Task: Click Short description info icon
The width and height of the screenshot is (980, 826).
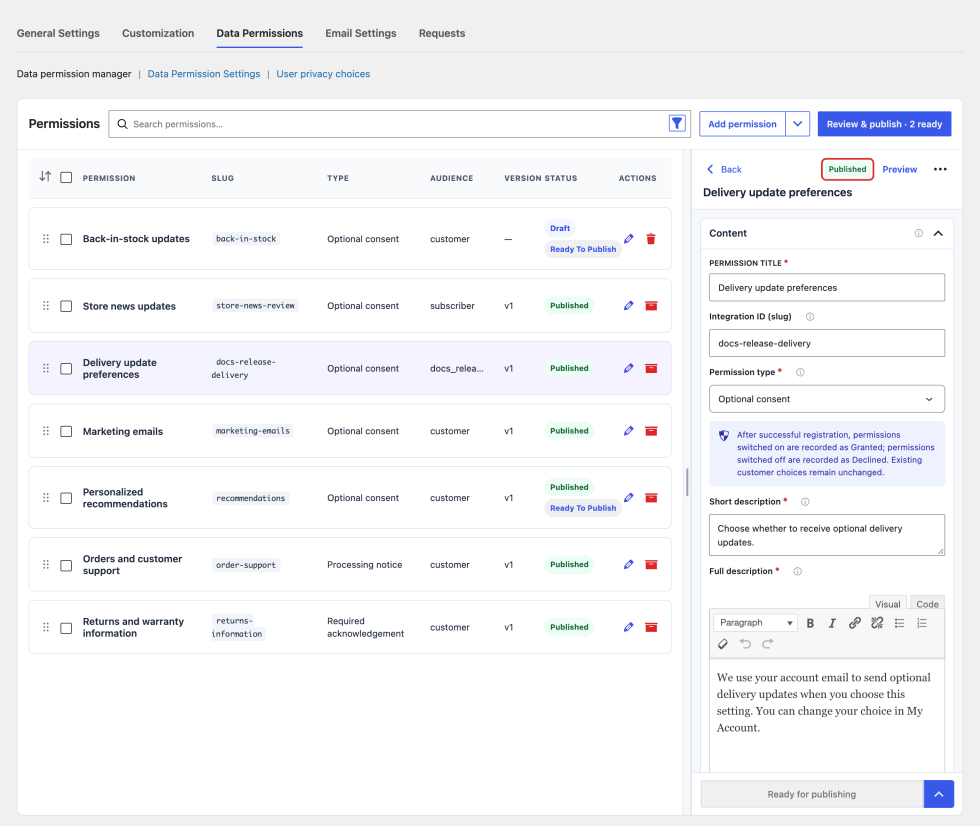Action: [x=805, y=502]
